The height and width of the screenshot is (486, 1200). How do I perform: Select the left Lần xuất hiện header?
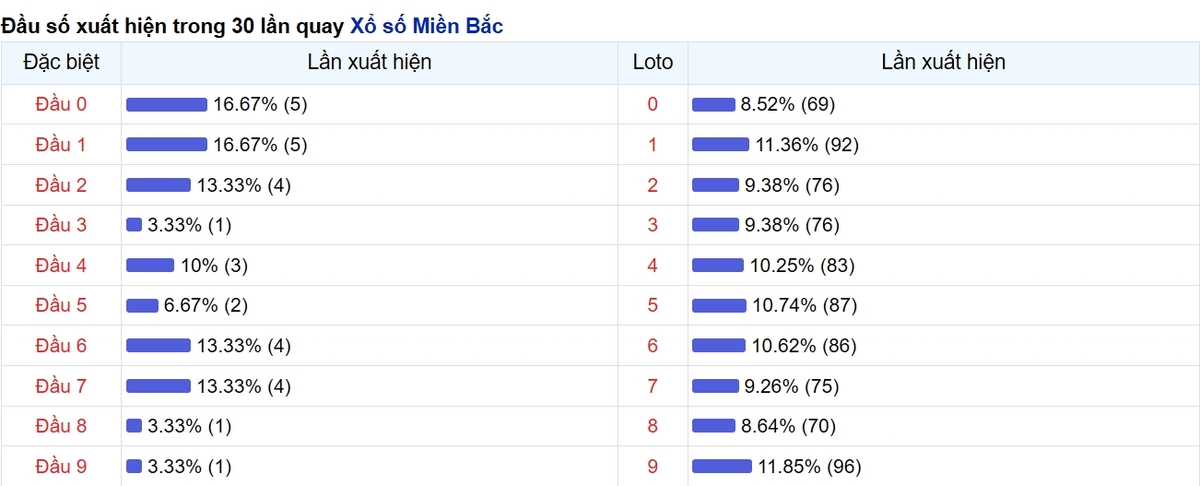[370, 62]
